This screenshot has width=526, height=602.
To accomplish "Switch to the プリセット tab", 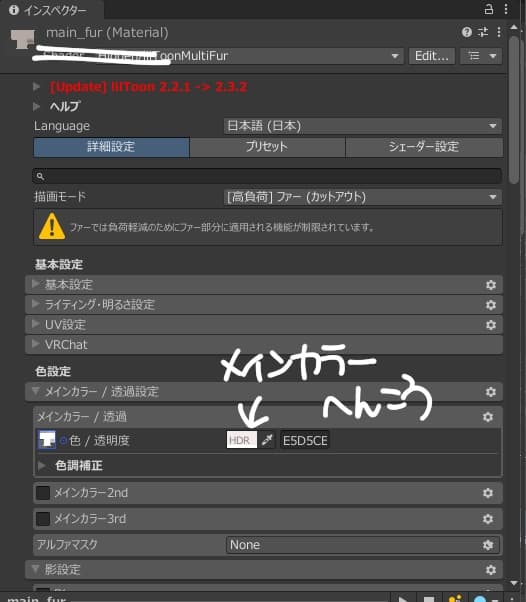I will 267,147.
